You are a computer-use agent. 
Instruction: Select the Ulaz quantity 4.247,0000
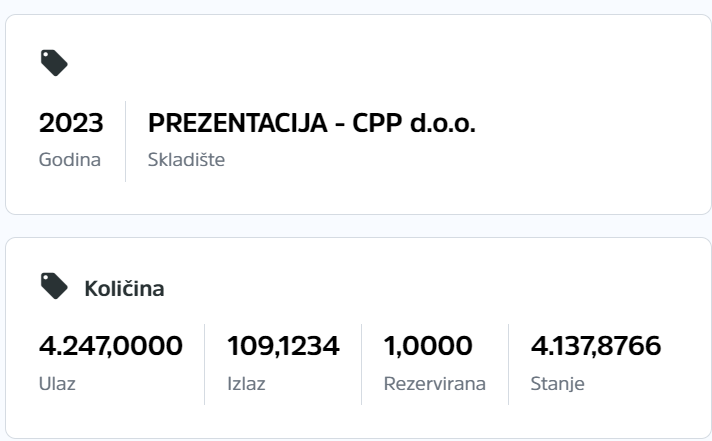pos(111,346)
